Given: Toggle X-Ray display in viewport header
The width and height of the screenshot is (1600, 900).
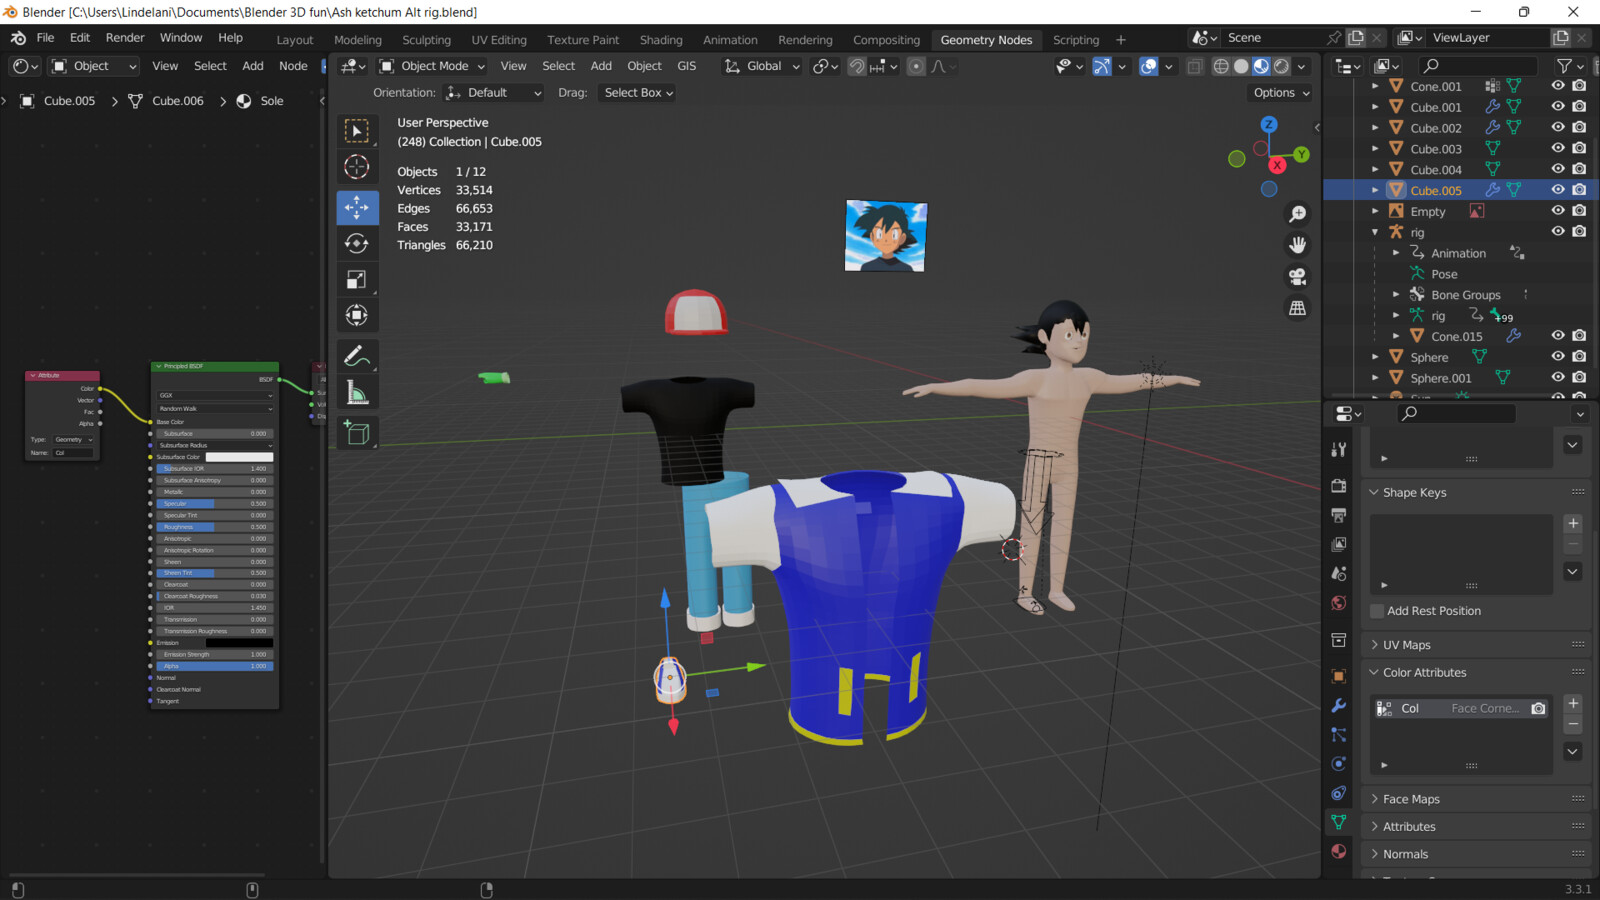Looking at the screenshot, I should 1195,66.
